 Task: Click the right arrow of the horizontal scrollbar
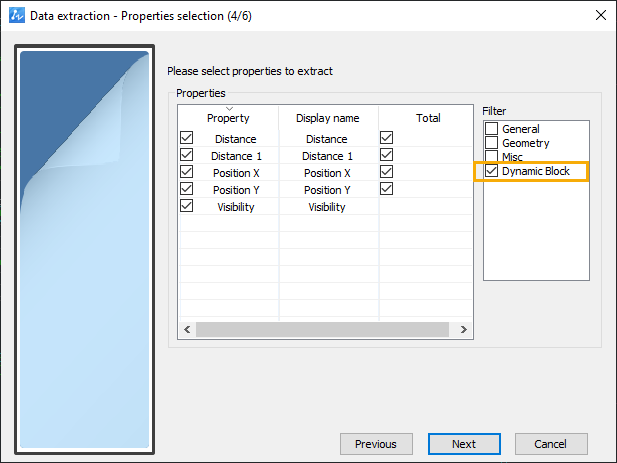(464, 329)
